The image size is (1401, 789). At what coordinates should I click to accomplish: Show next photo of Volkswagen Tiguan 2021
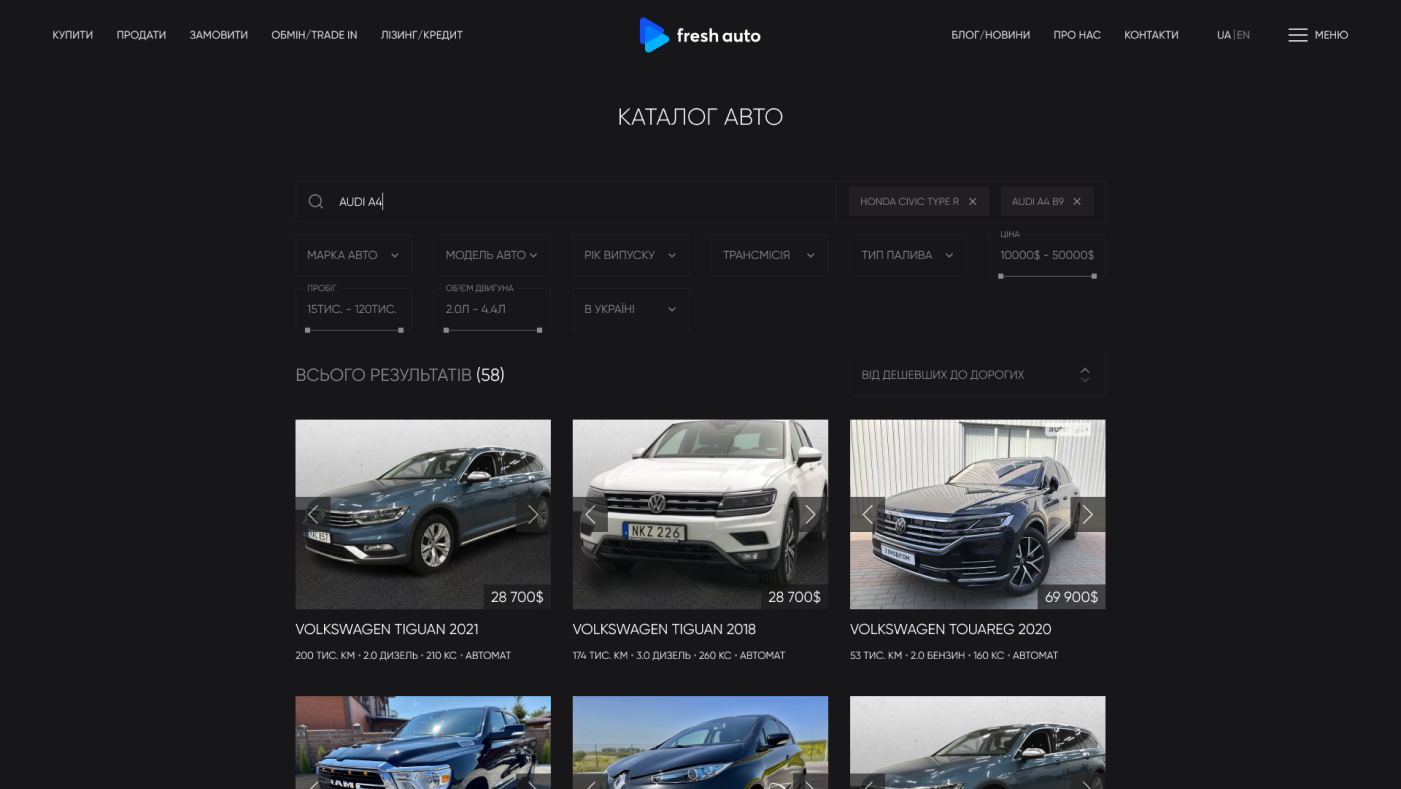[534, 514]
